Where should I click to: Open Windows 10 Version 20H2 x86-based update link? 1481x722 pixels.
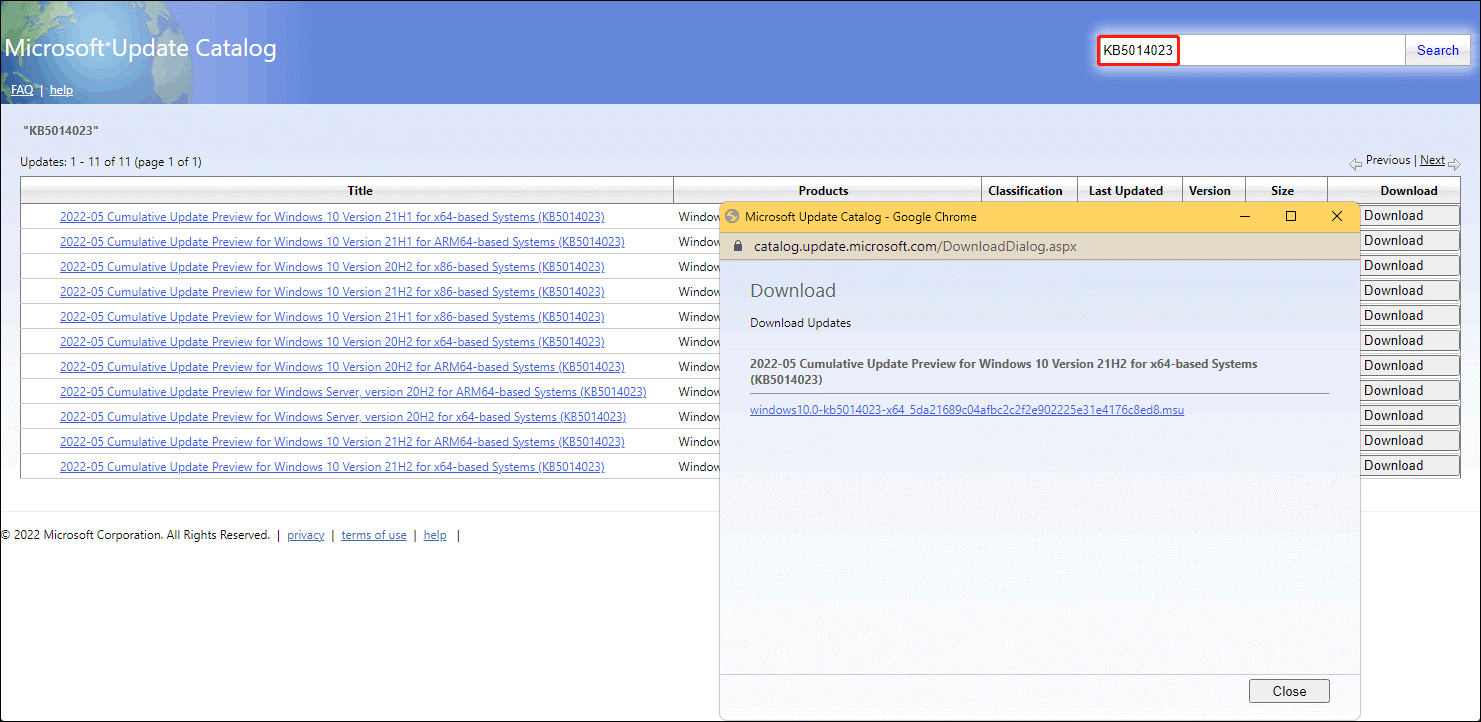(332, 267)
